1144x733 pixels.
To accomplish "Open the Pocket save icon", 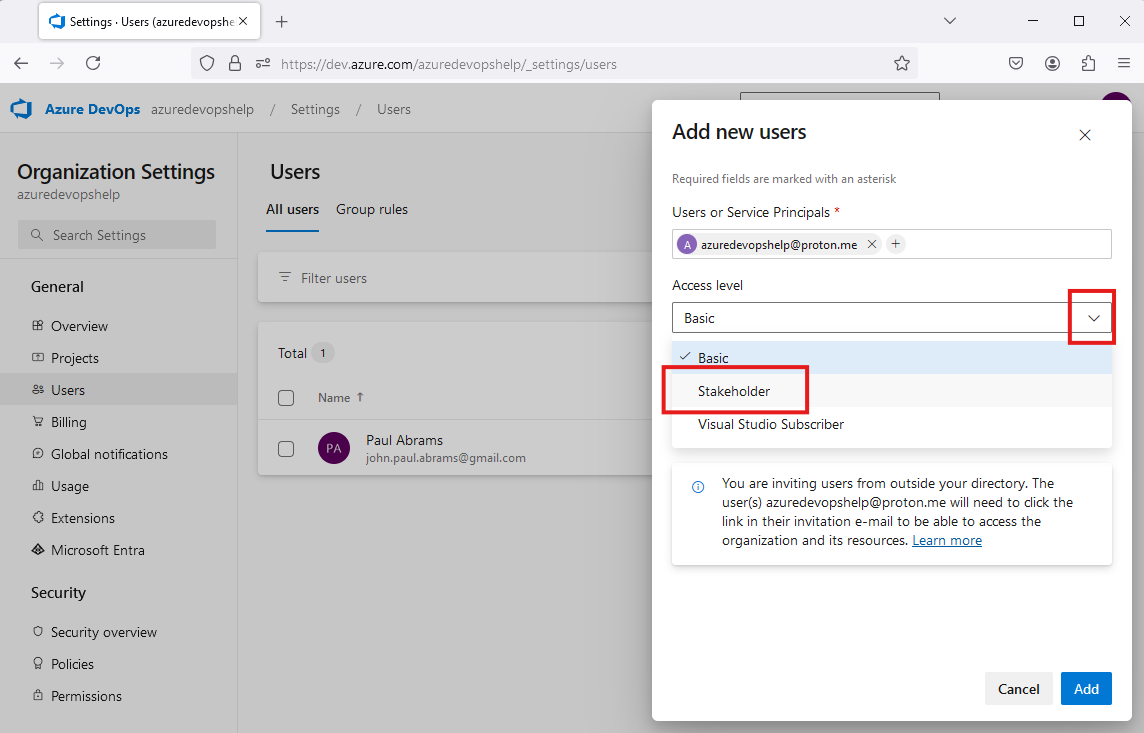I will [x=1016, y=63].
